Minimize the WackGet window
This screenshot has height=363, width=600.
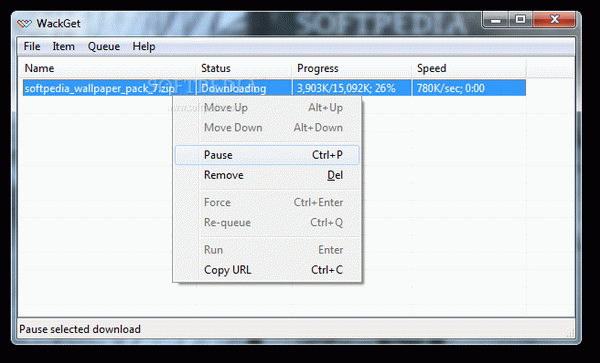coord(496,20)
